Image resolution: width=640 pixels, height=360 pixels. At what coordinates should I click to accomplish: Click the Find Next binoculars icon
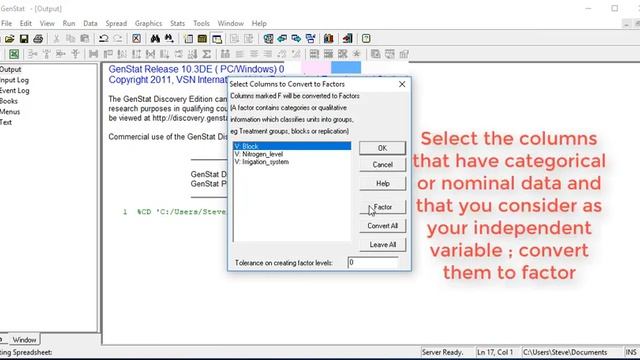click(169, 39)
